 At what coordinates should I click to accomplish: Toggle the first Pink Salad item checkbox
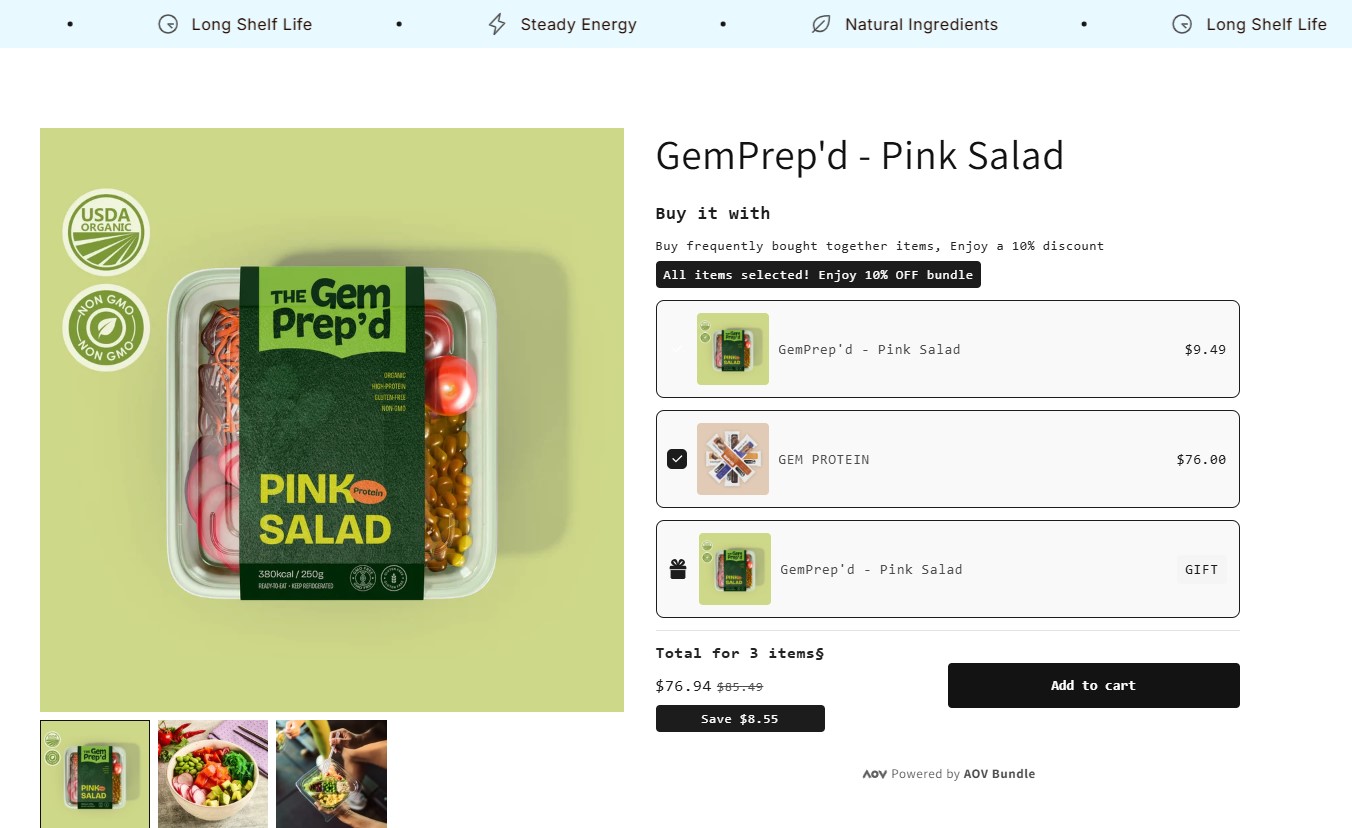click(677, 349)
